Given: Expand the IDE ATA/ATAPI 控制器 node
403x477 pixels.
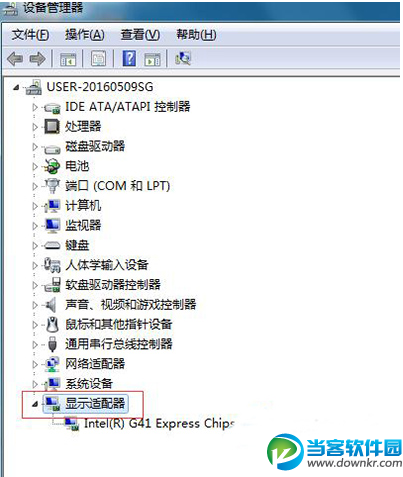Looking at the screenshot, I should click(35, 107).
